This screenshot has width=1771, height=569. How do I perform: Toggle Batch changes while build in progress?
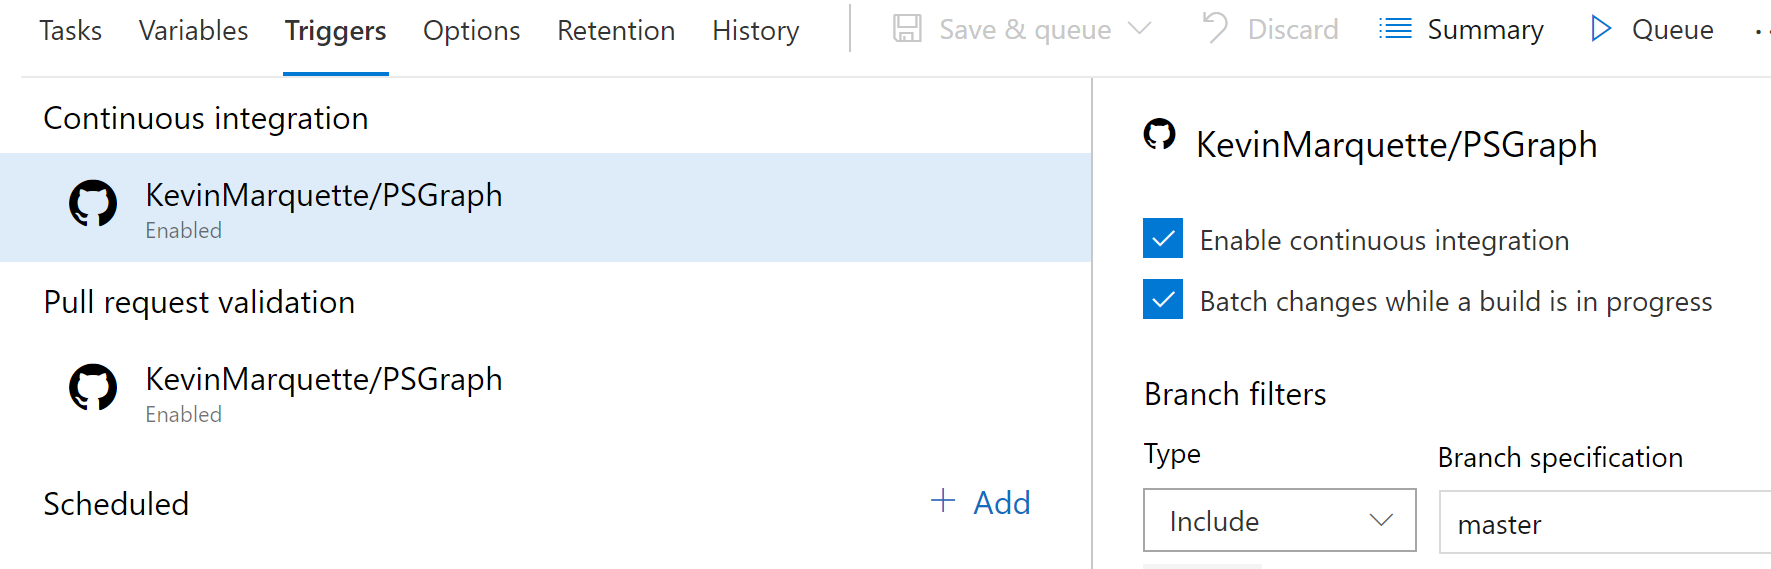tap(1163, 300)
